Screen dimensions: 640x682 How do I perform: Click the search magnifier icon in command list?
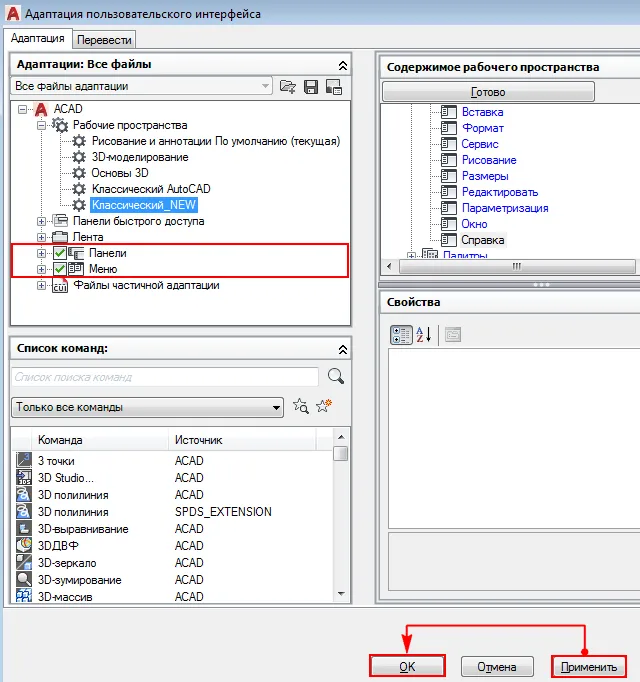335,376
